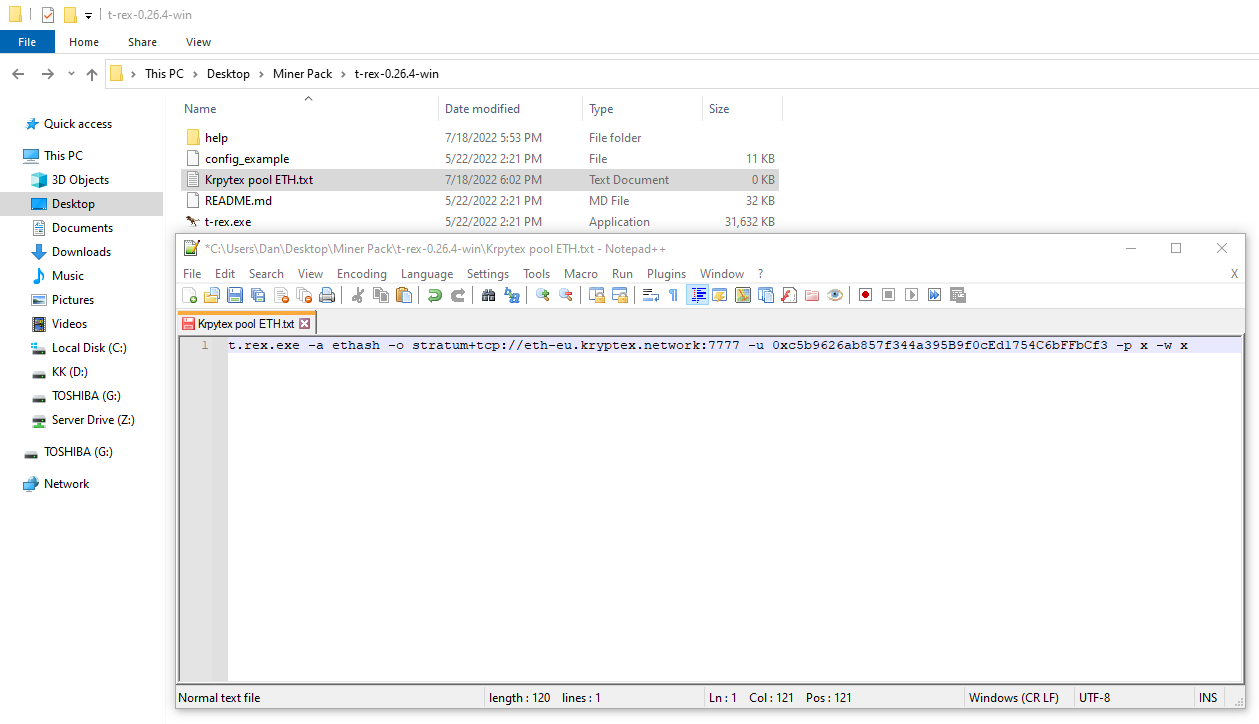Close the Krpytex pool ETH.txt tab

click(305, 324)
